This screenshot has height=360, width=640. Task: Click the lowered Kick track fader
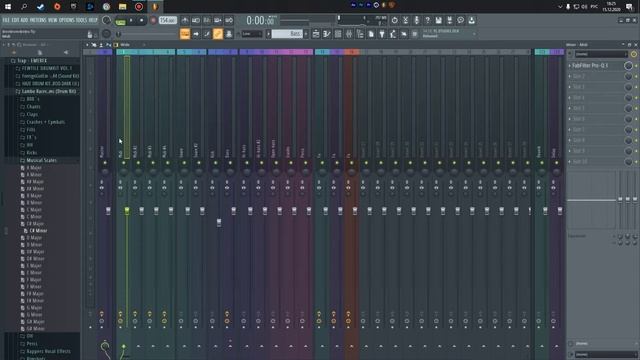[219, 222]
